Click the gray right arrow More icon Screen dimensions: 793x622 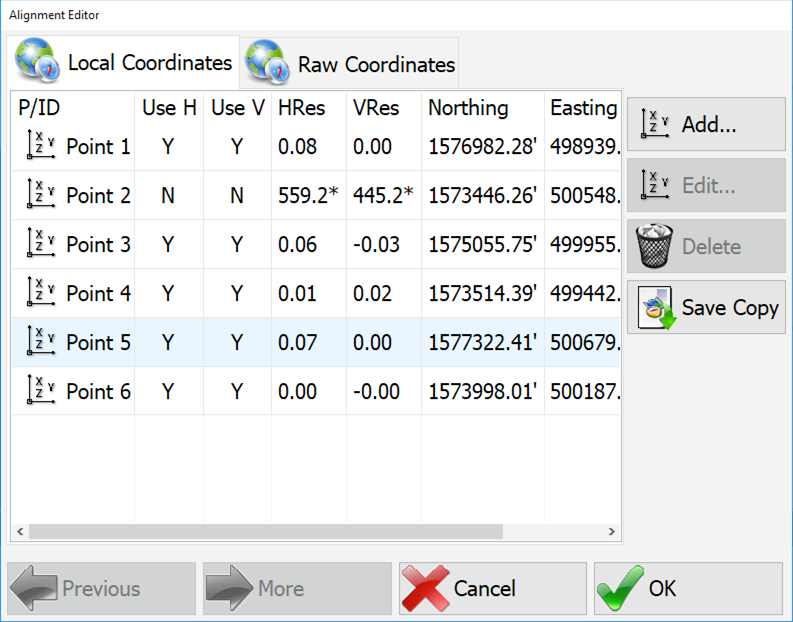click(x=230, y=588)
